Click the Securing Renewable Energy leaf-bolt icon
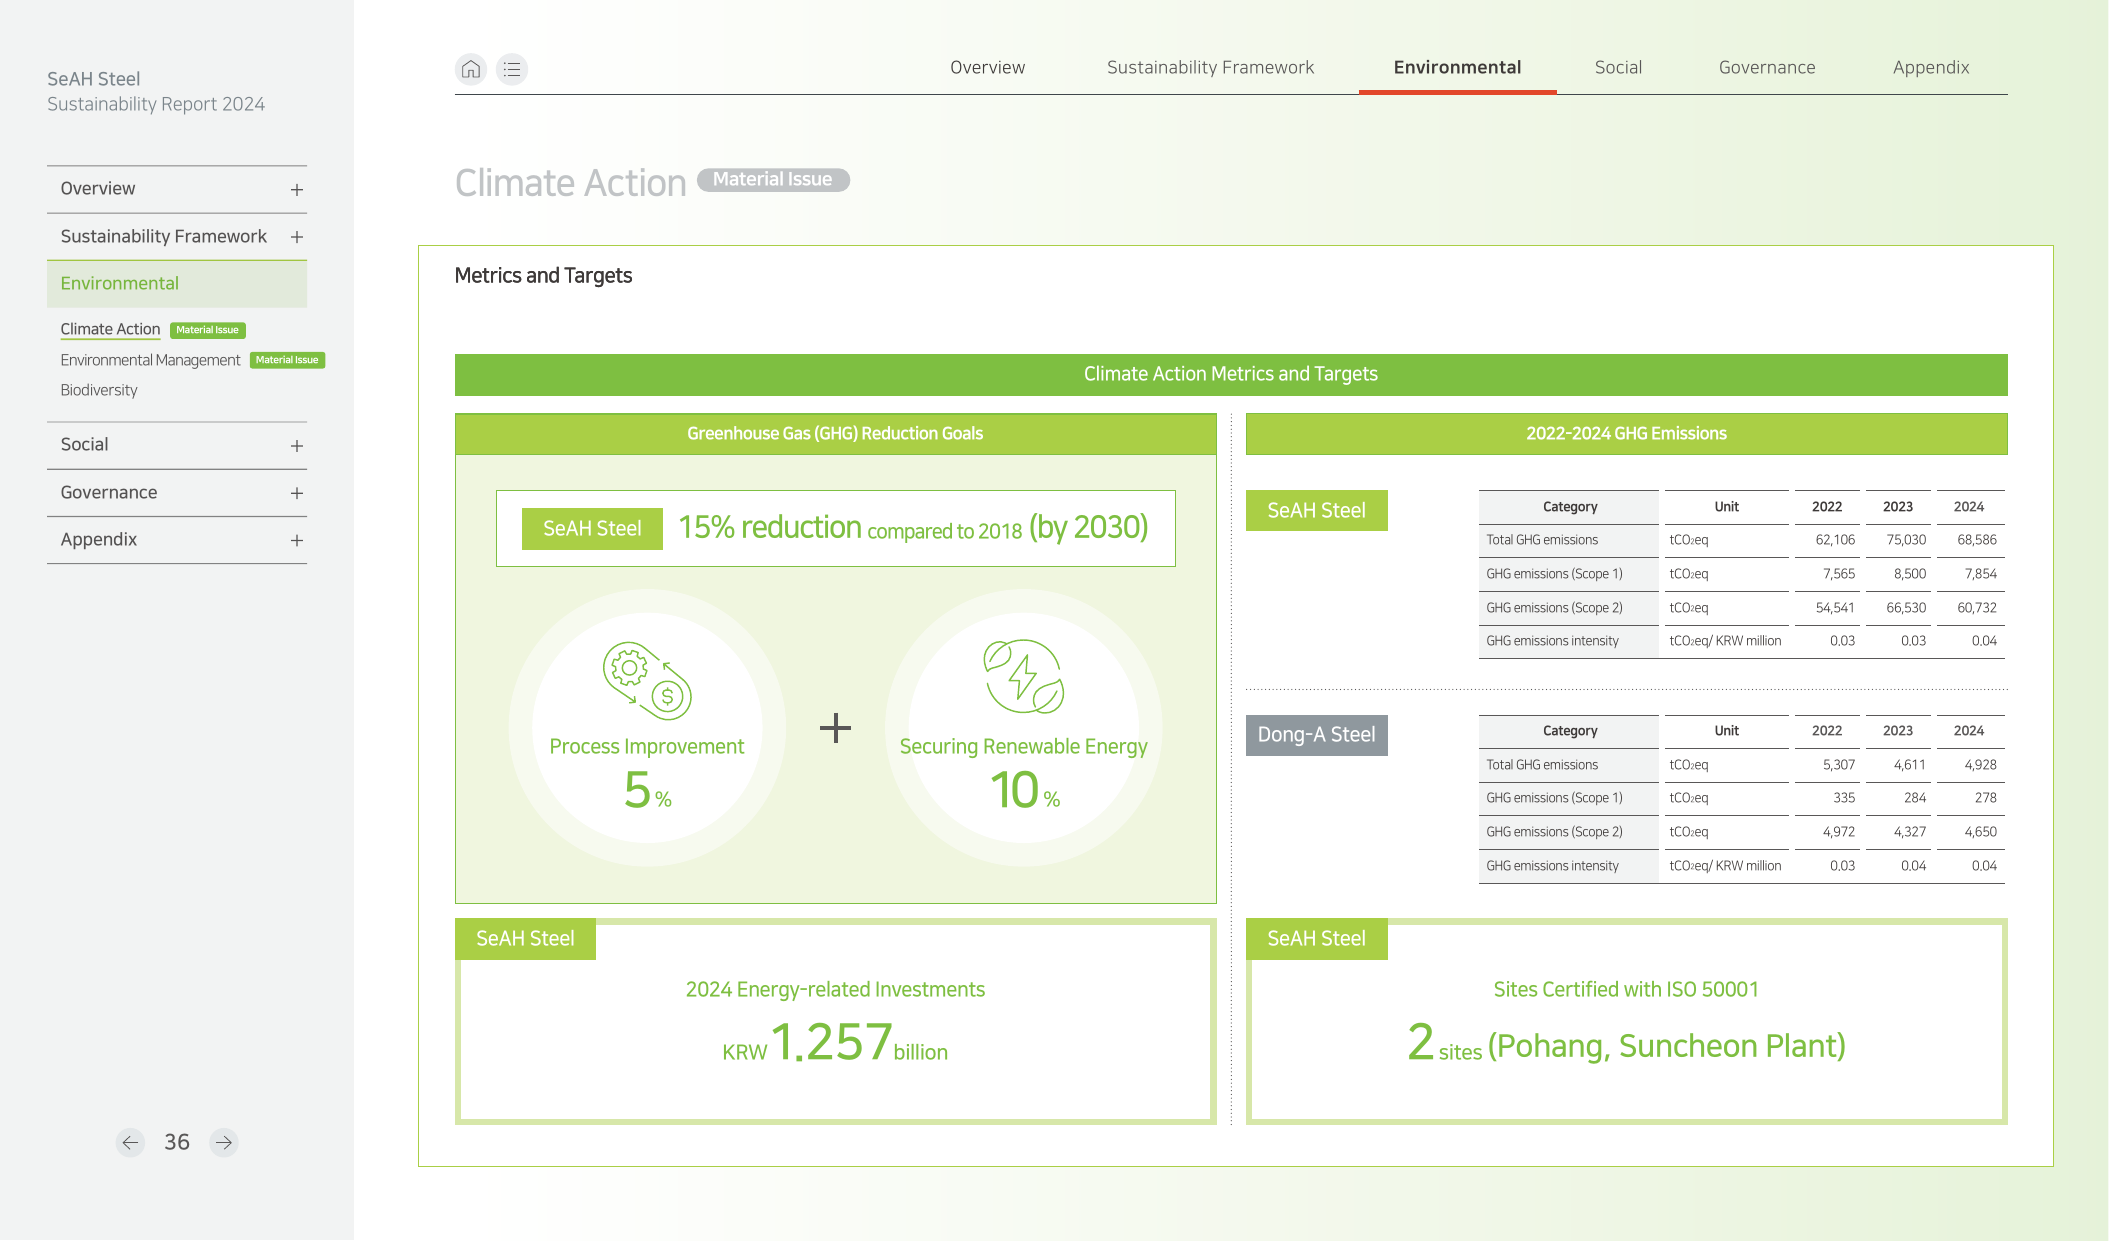Screen dimensions: 2109x1241 pyautogui.click(x=1023, y=677)
